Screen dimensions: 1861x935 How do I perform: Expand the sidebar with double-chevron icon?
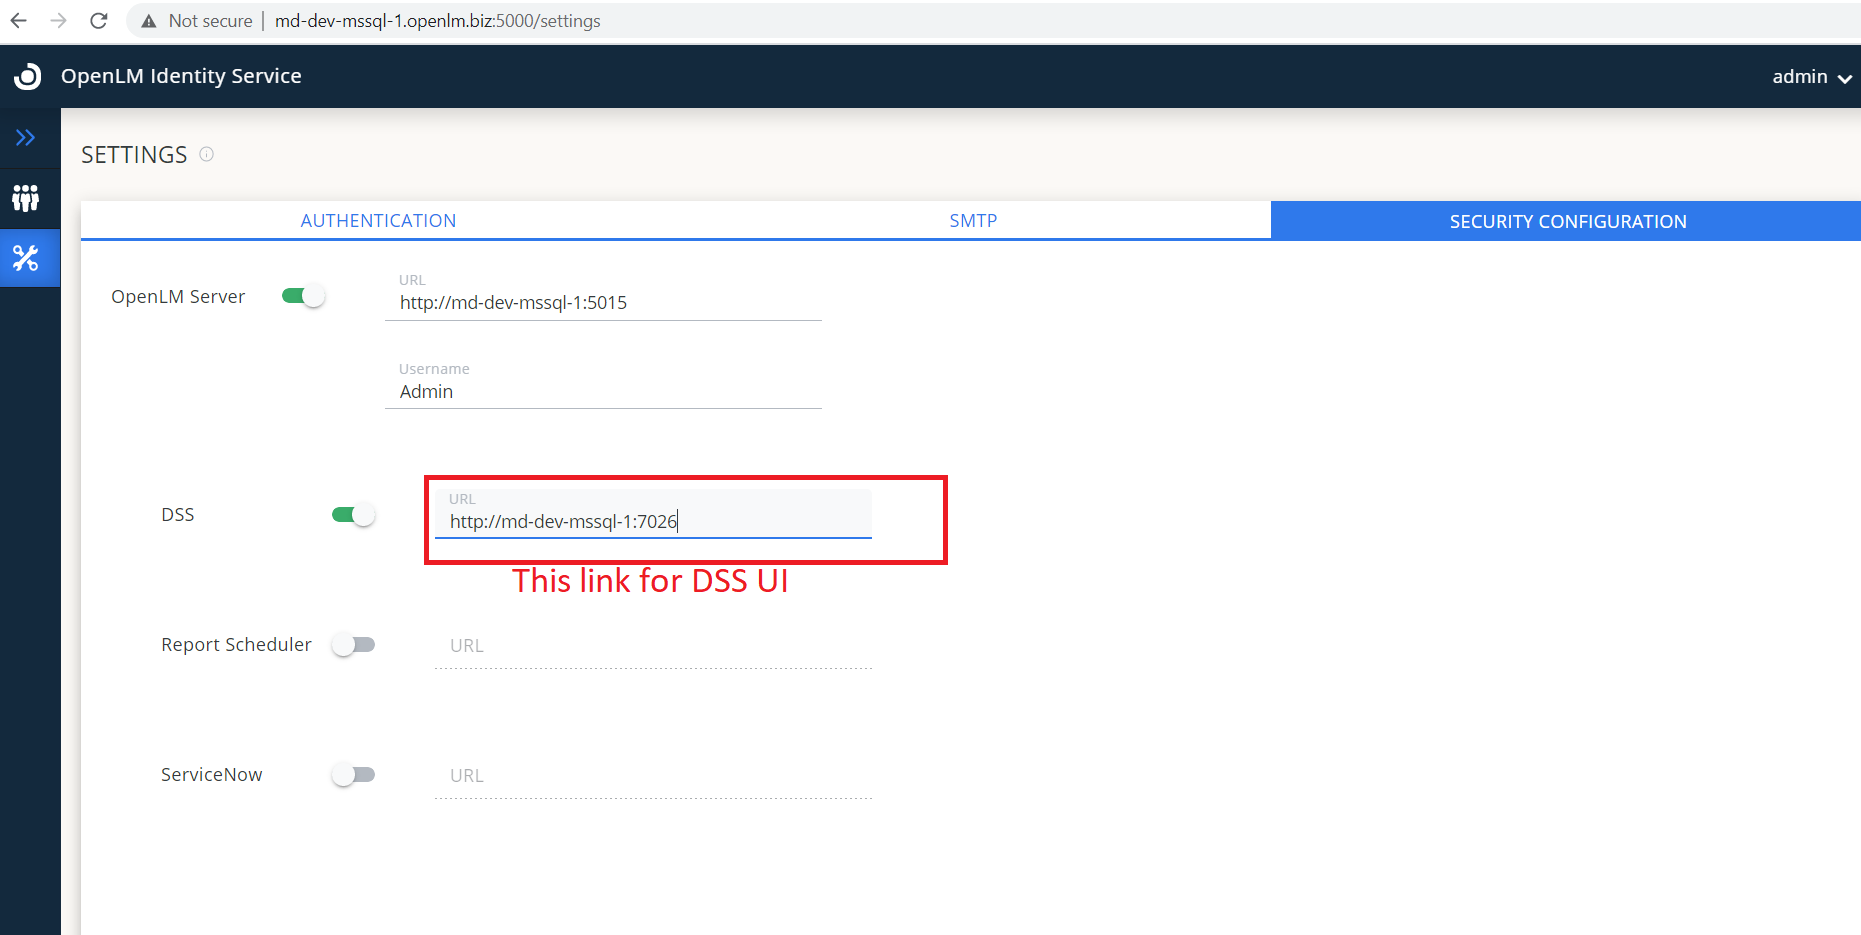26,138
